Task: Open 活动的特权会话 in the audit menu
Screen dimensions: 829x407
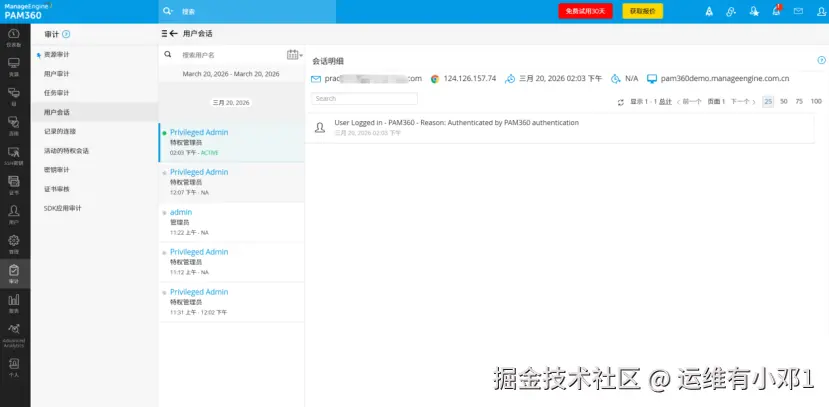Action: click(66, 151)
